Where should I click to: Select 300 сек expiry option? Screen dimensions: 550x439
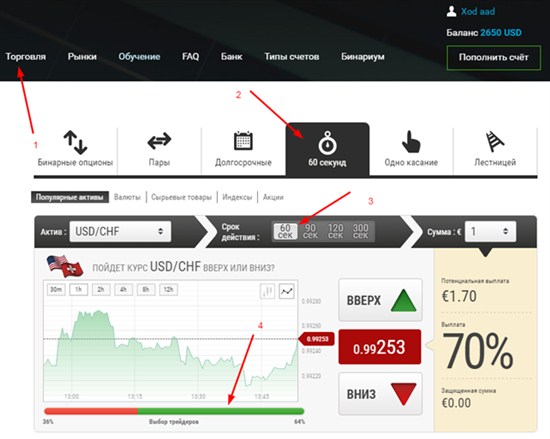pos(361,231)
